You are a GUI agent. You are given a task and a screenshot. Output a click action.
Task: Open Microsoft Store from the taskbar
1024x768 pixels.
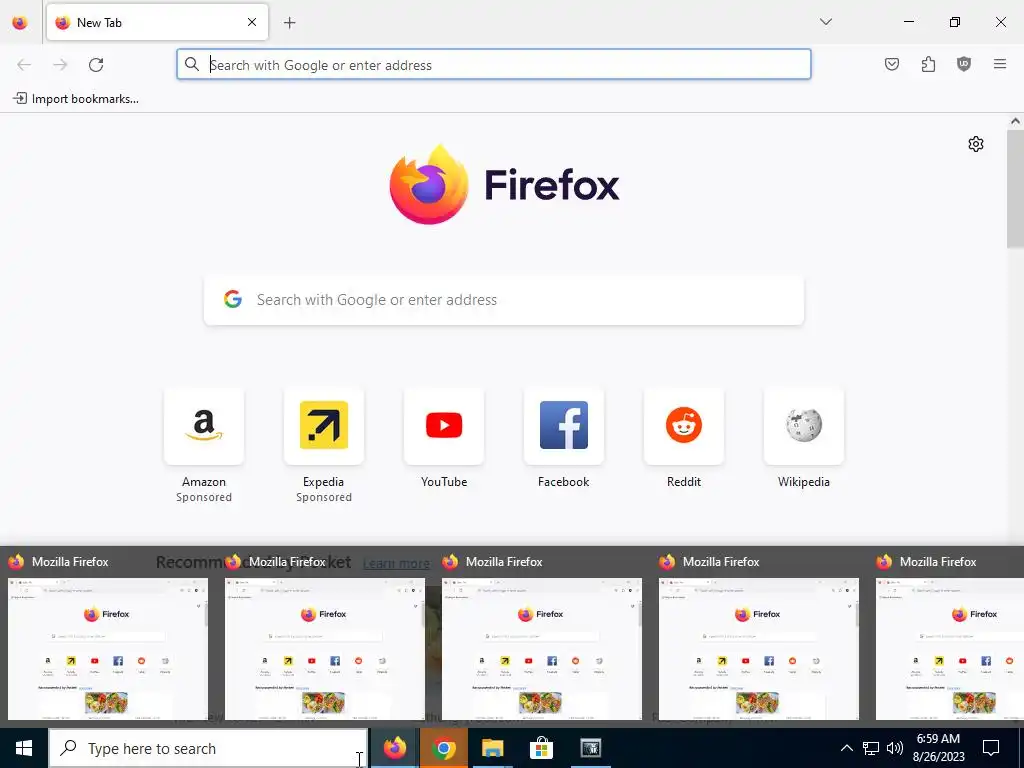(x=541, y=748)
